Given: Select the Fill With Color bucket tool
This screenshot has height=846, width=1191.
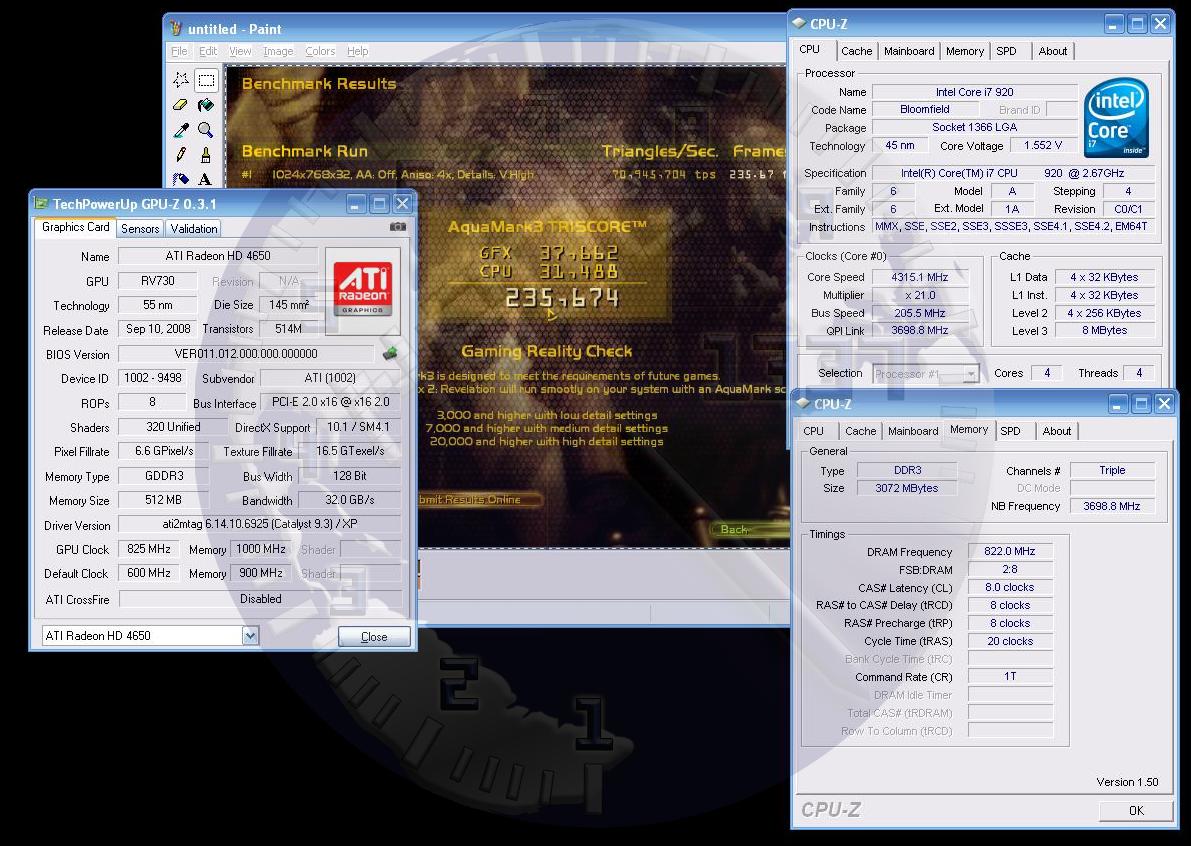Looking at the screenshot, I should (206, 105).
